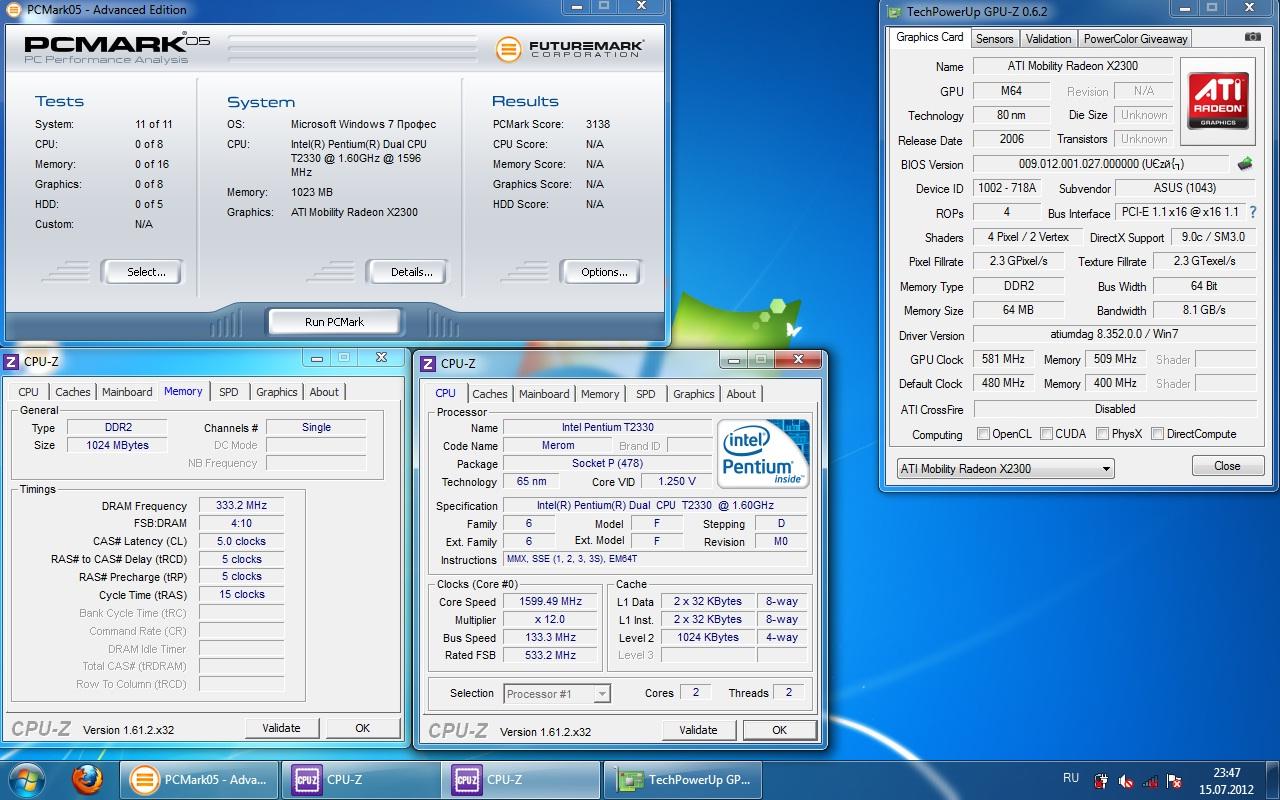Click the DRAM Frequency 333.2 MHz value
Screen dimensions: 1280x800
coord(241,505)
